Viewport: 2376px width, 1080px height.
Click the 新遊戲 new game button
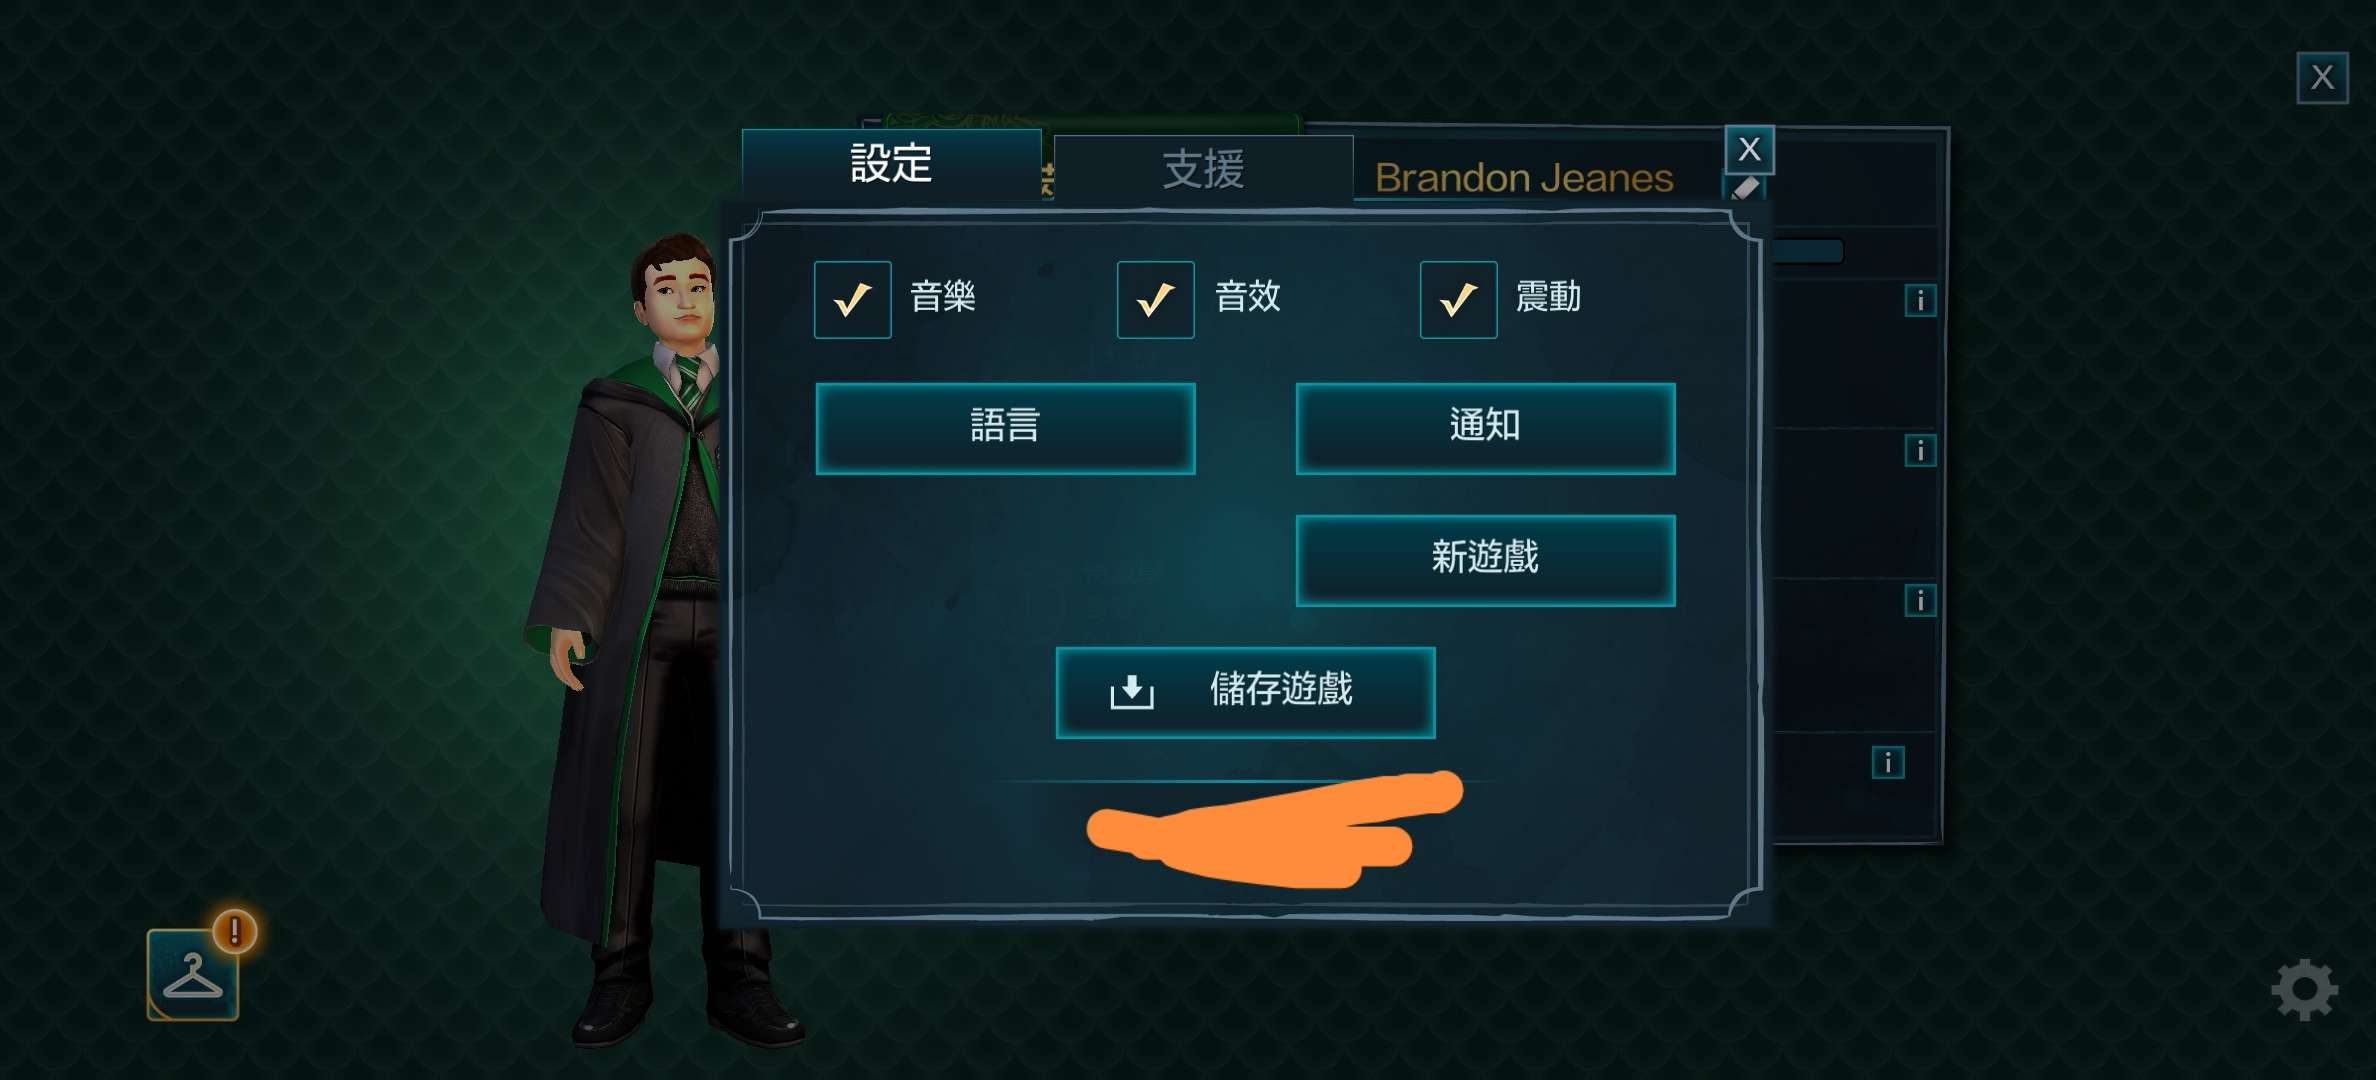(1486, 560)
